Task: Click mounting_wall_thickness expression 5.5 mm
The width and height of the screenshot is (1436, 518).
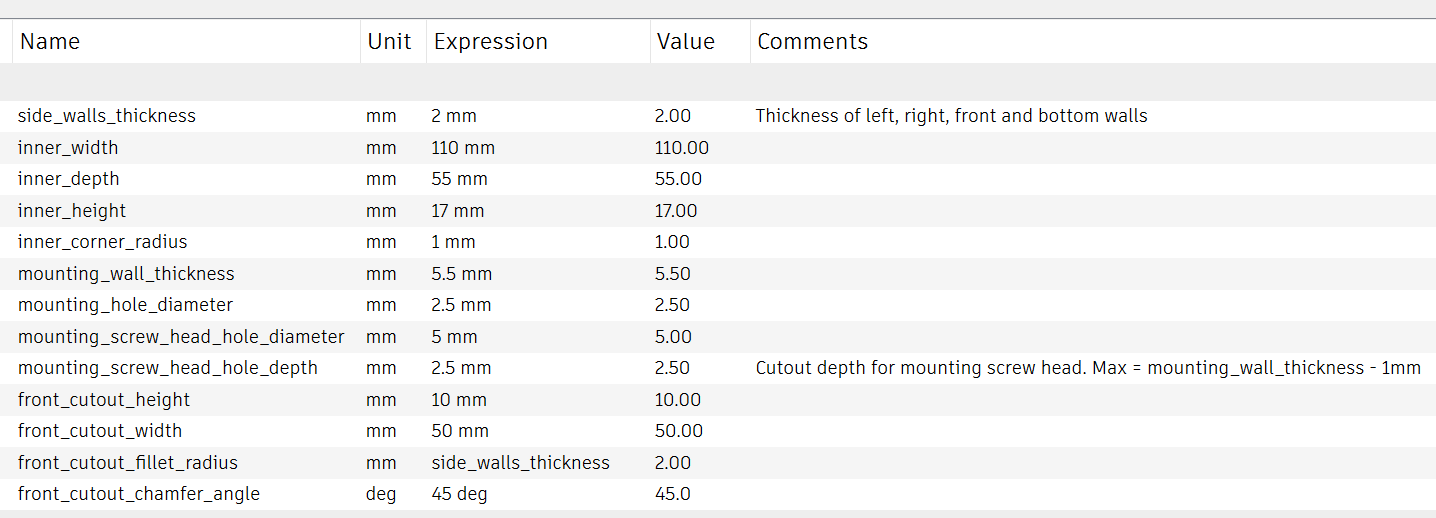Action: pos(461,274)
